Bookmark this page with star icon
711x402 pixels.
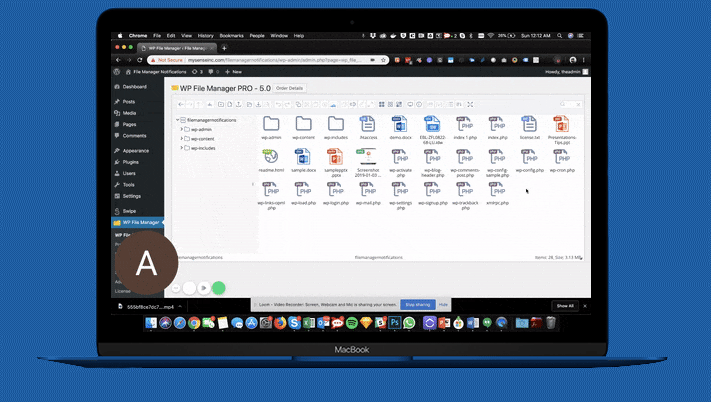[x=383, y=60]
